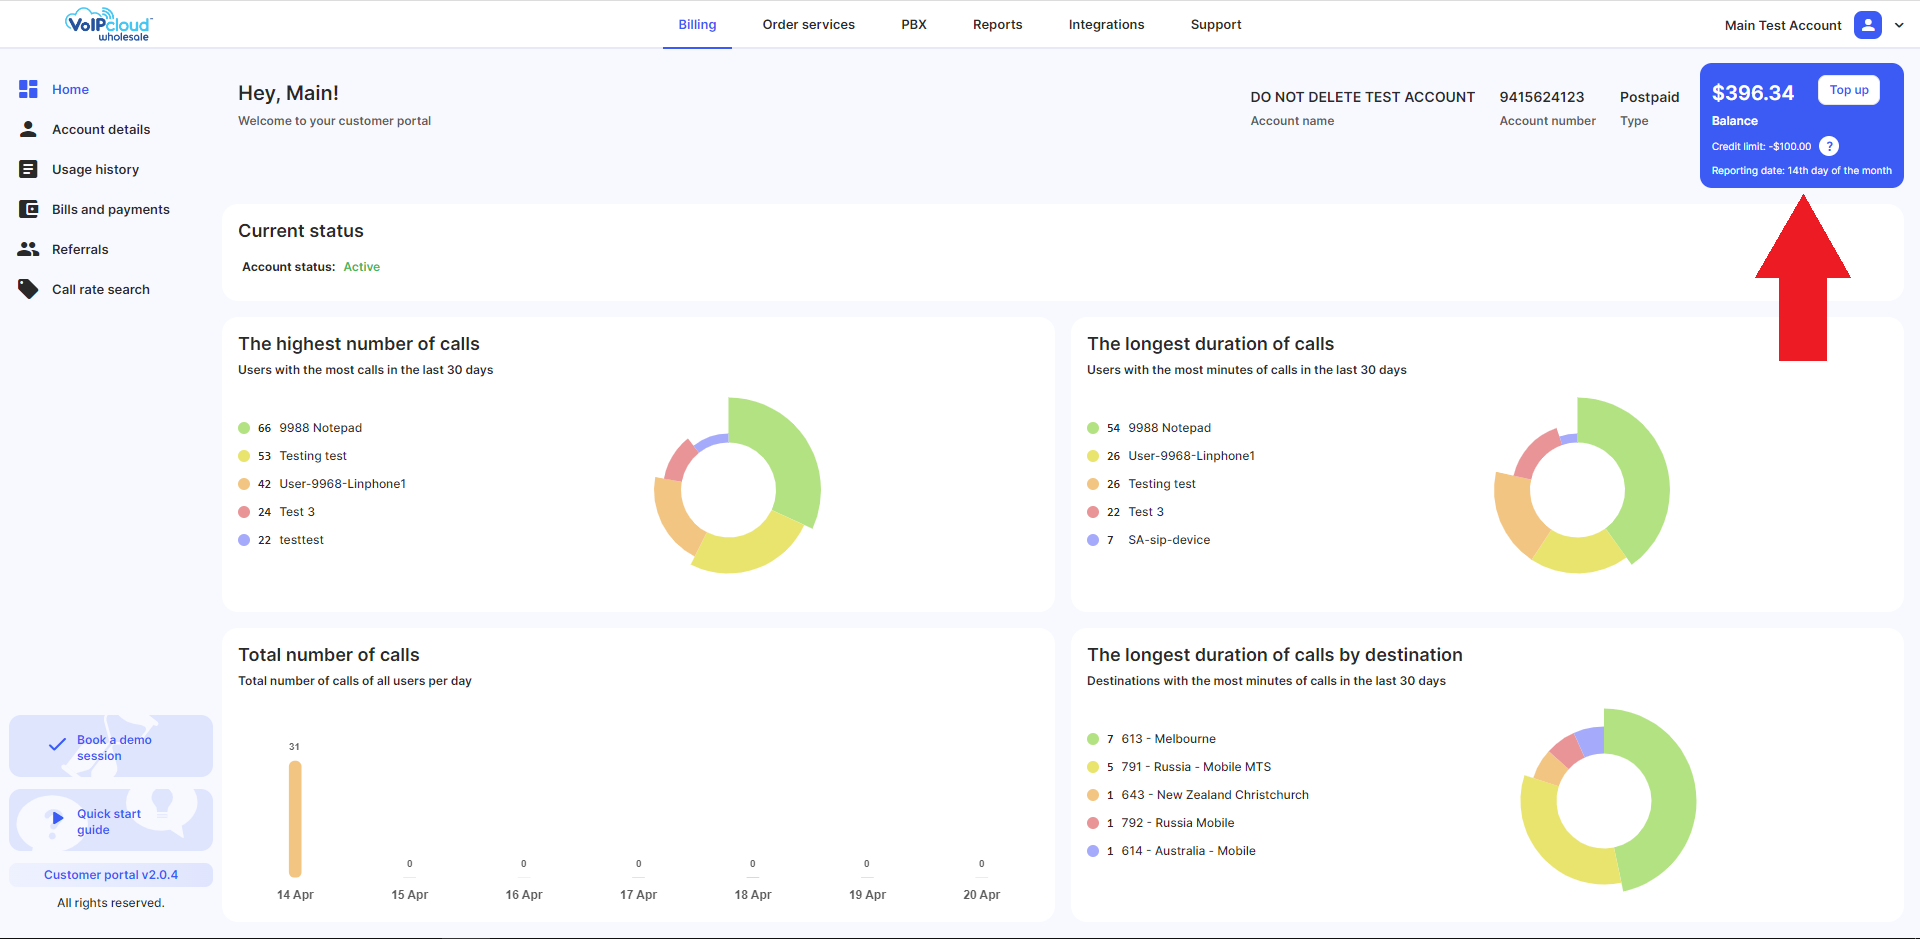This screenshot has height=939, width=1920.
Task: Click purple swatch beside 22 testtest
Action: coord(244,540)
